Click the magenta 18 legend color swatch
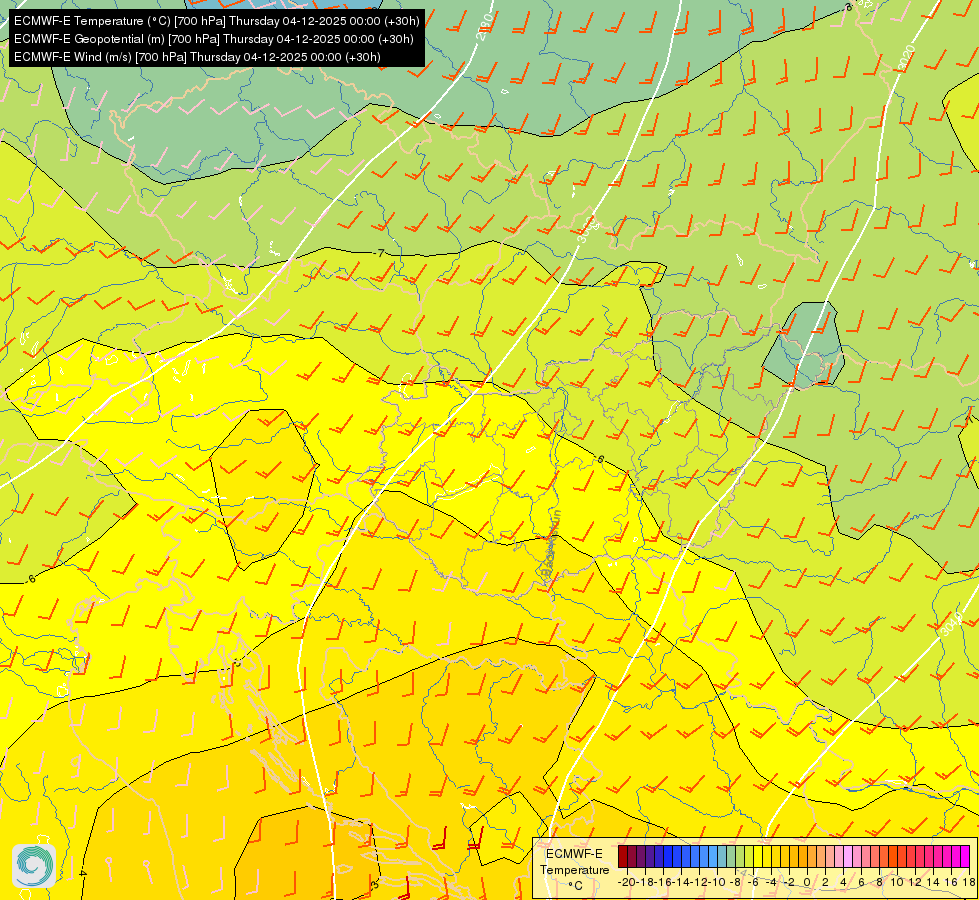 (965, 856)
